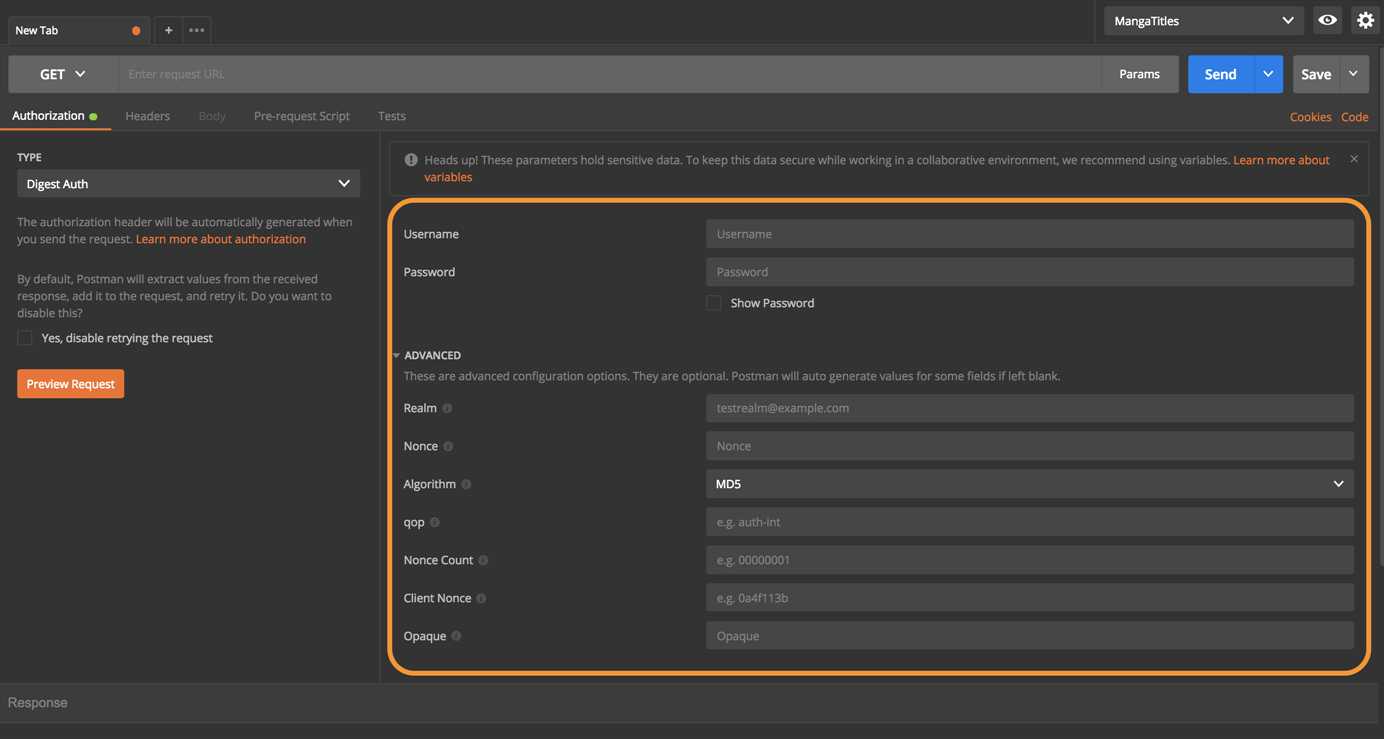
Task: Enable the Show Password checkbox
Action: point(714,303)
